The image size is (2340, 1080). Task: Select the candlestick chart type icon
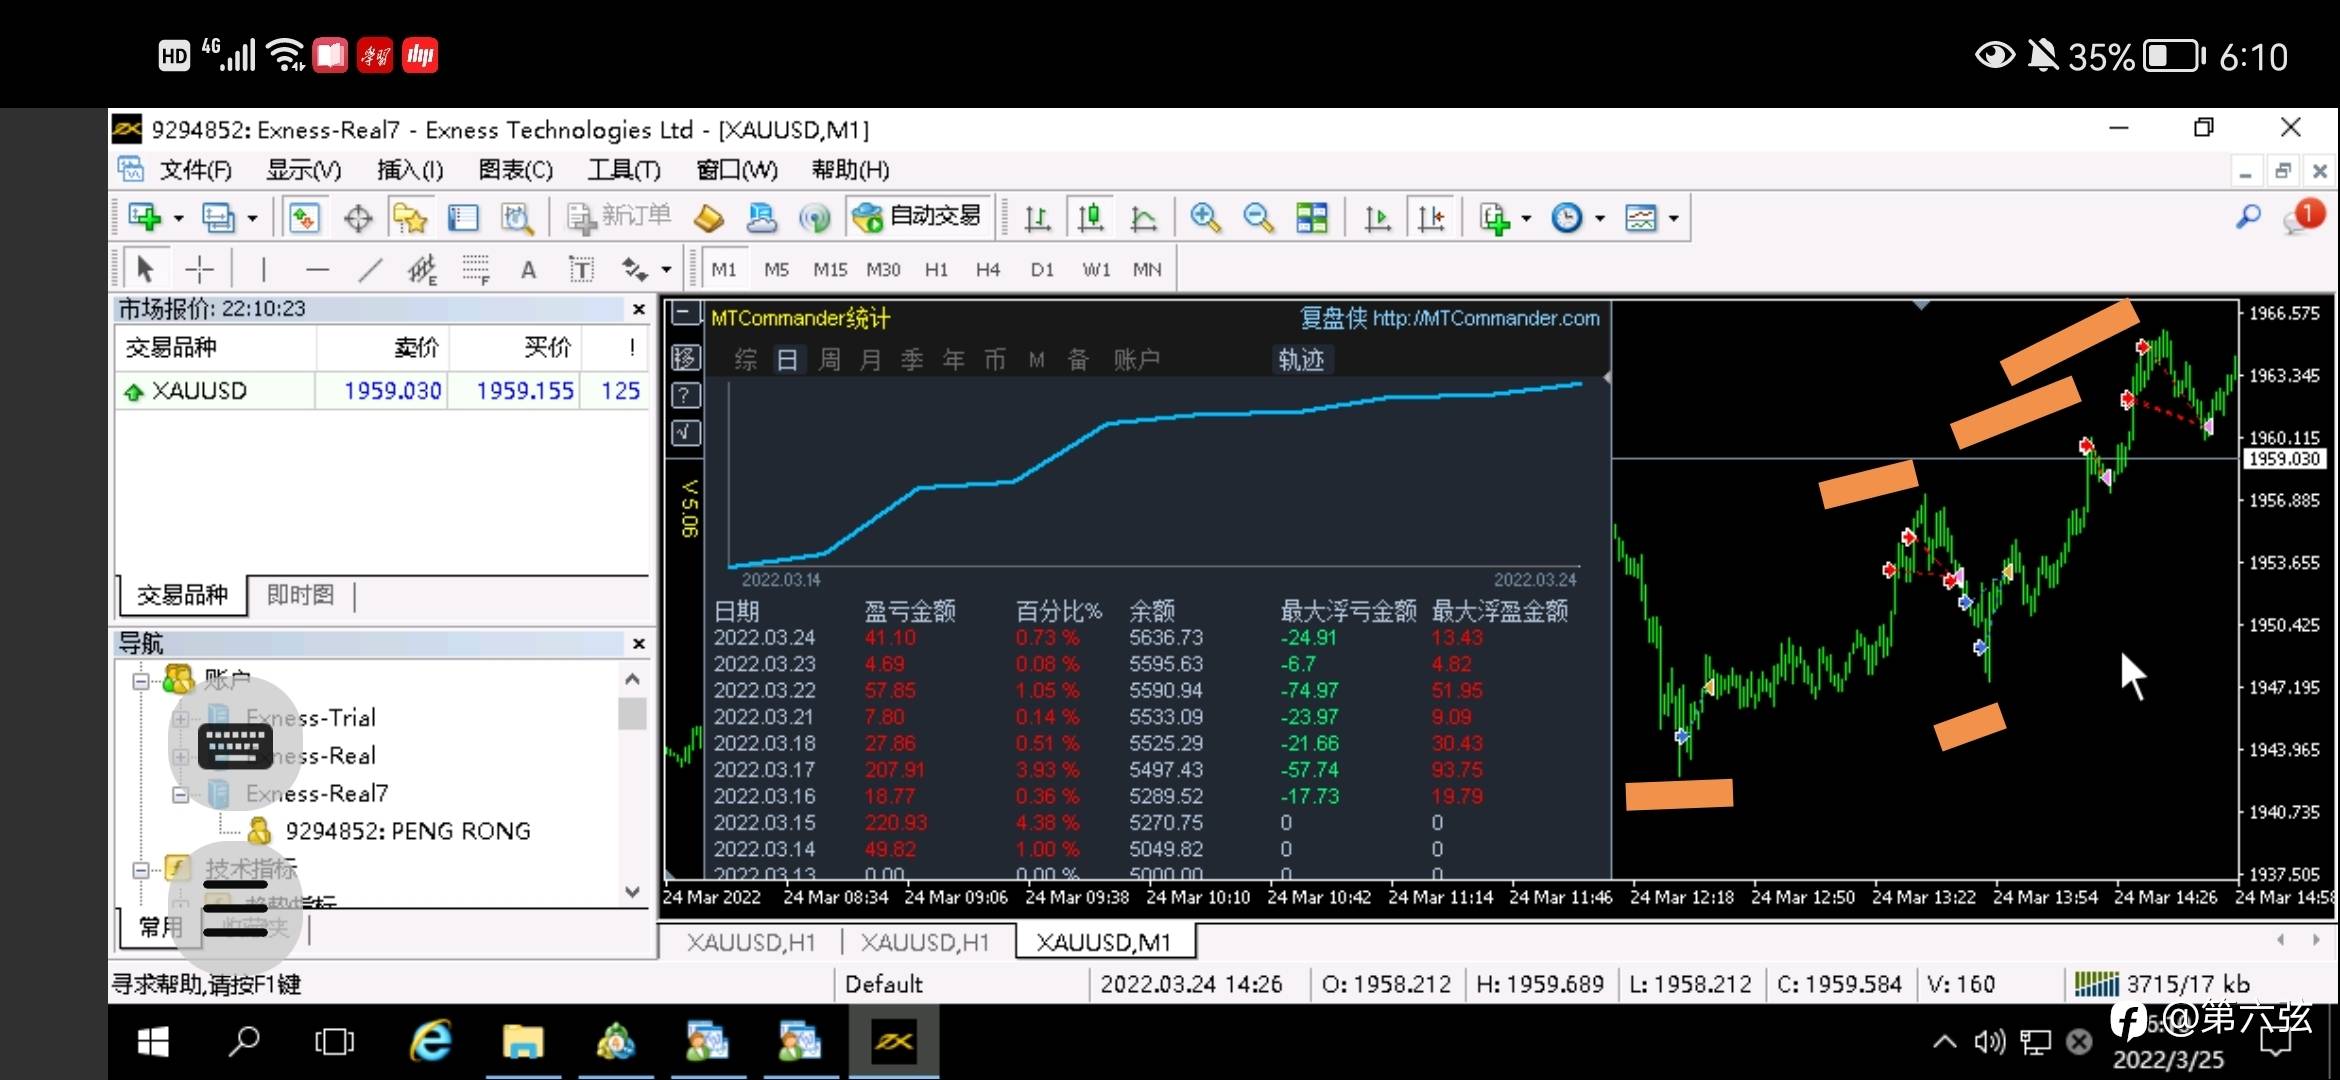pyautogui.click(x=1090, y=217)
